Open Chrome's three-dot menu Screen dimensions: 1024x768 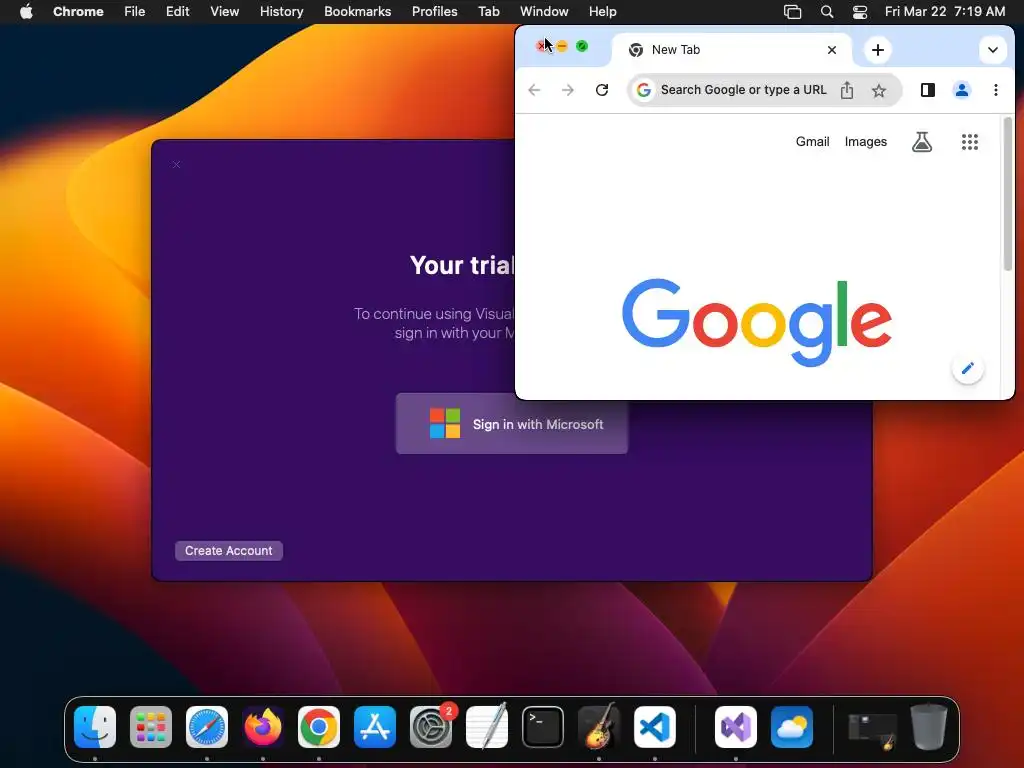[996, 90]
